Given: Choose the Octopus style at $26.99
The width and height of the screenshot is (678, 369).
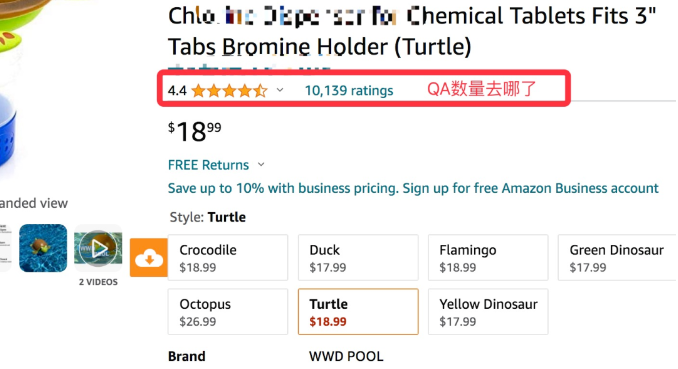Looking at the screenshot, I should (228, 311).
